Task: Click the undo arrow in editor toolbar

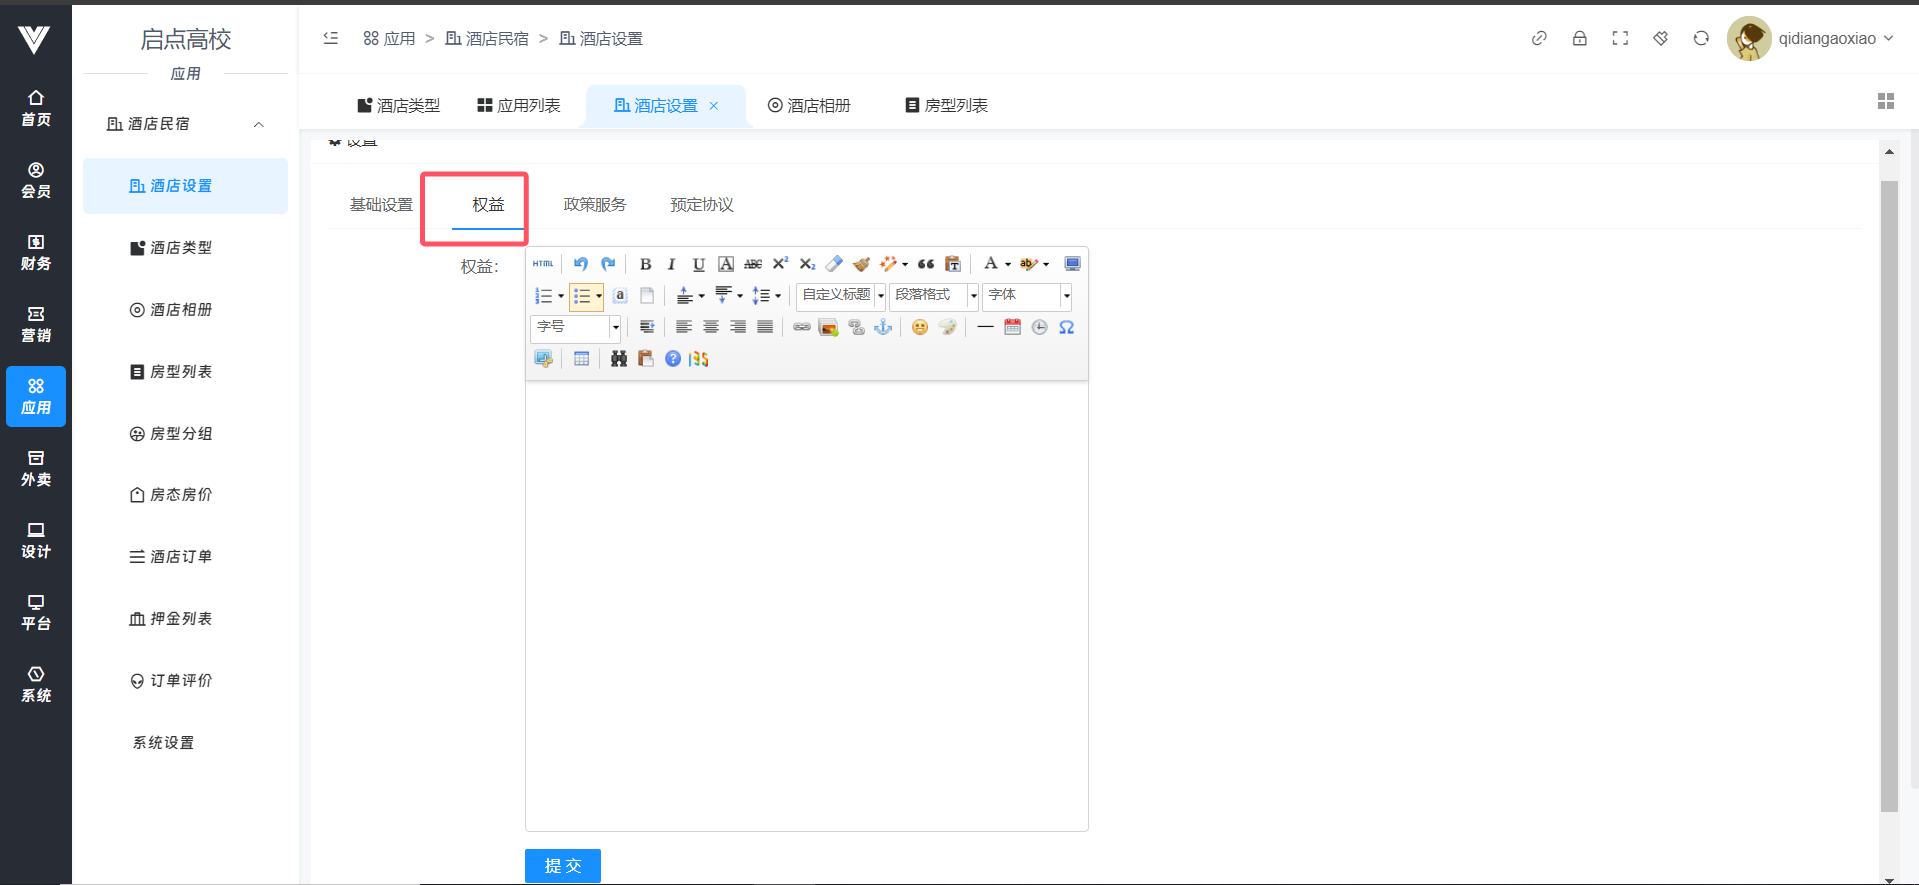Action: pyautogui.click(x=581, y=264)
